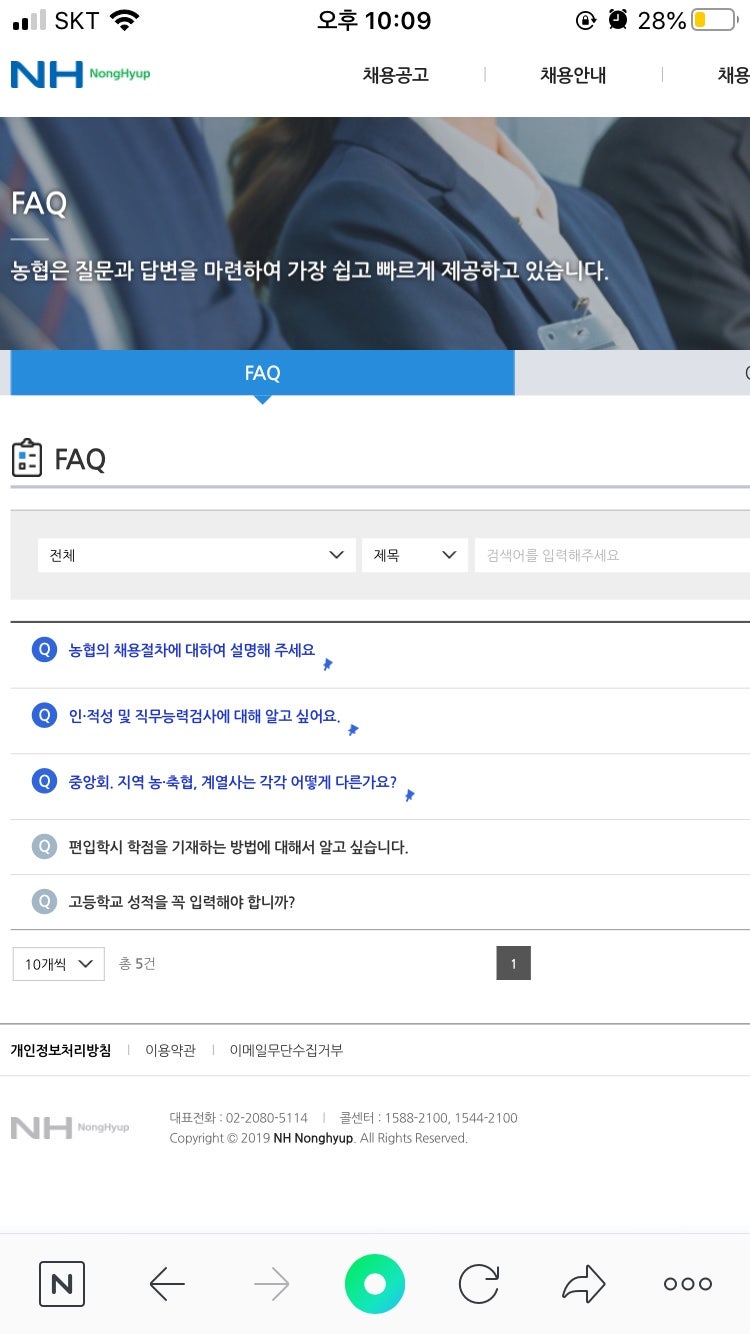Tap the Q icon beside 농협의 채용절차 question

coord(44,650)
